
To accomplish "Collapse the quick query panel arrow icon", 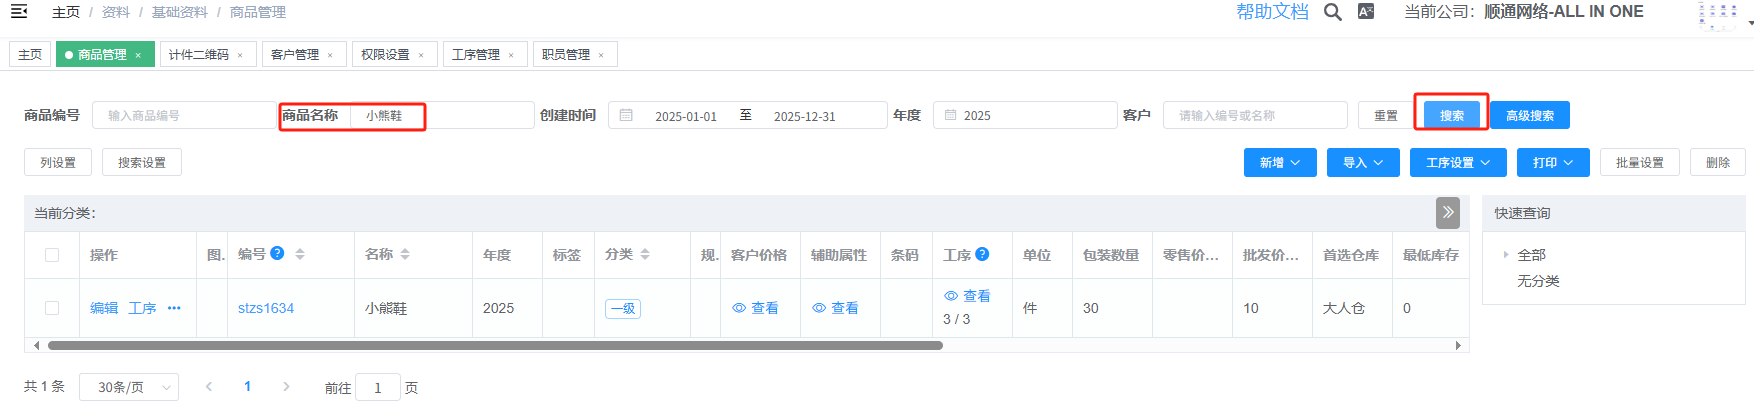I will pyautogui.click(x=1447, y=212).
